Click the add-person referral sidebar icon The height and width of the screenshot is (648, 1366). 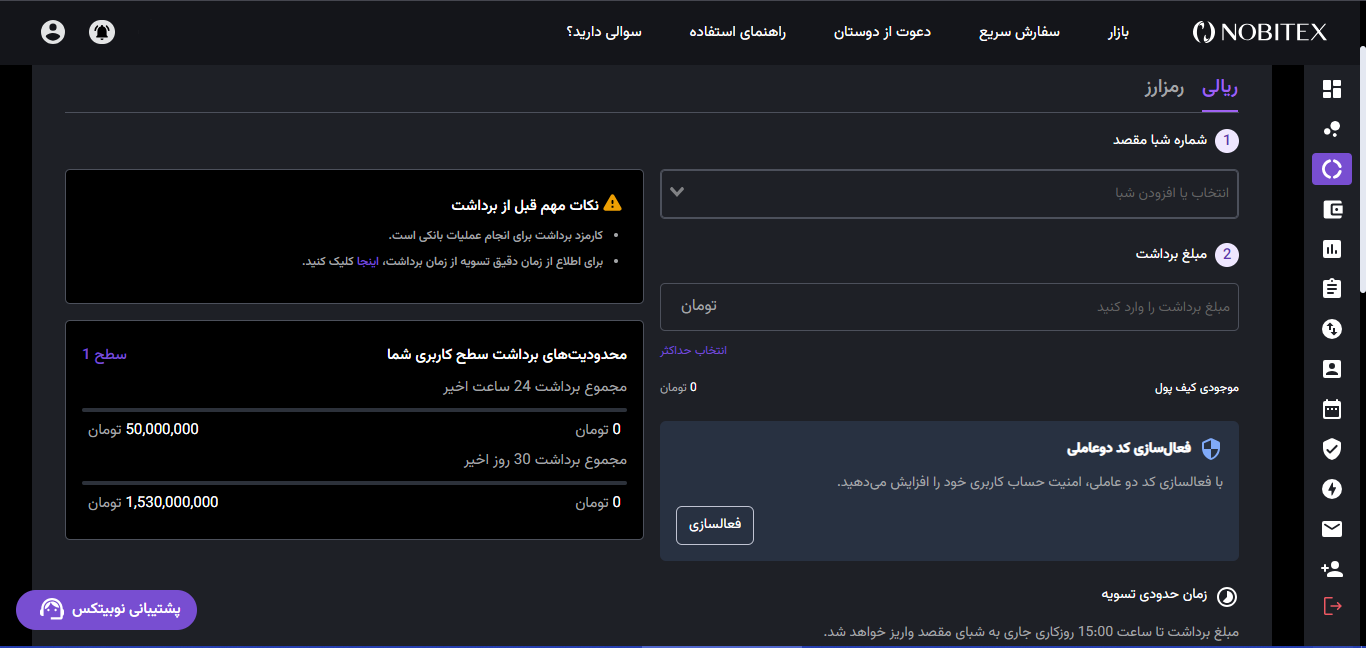click(x=1331, y=568)
